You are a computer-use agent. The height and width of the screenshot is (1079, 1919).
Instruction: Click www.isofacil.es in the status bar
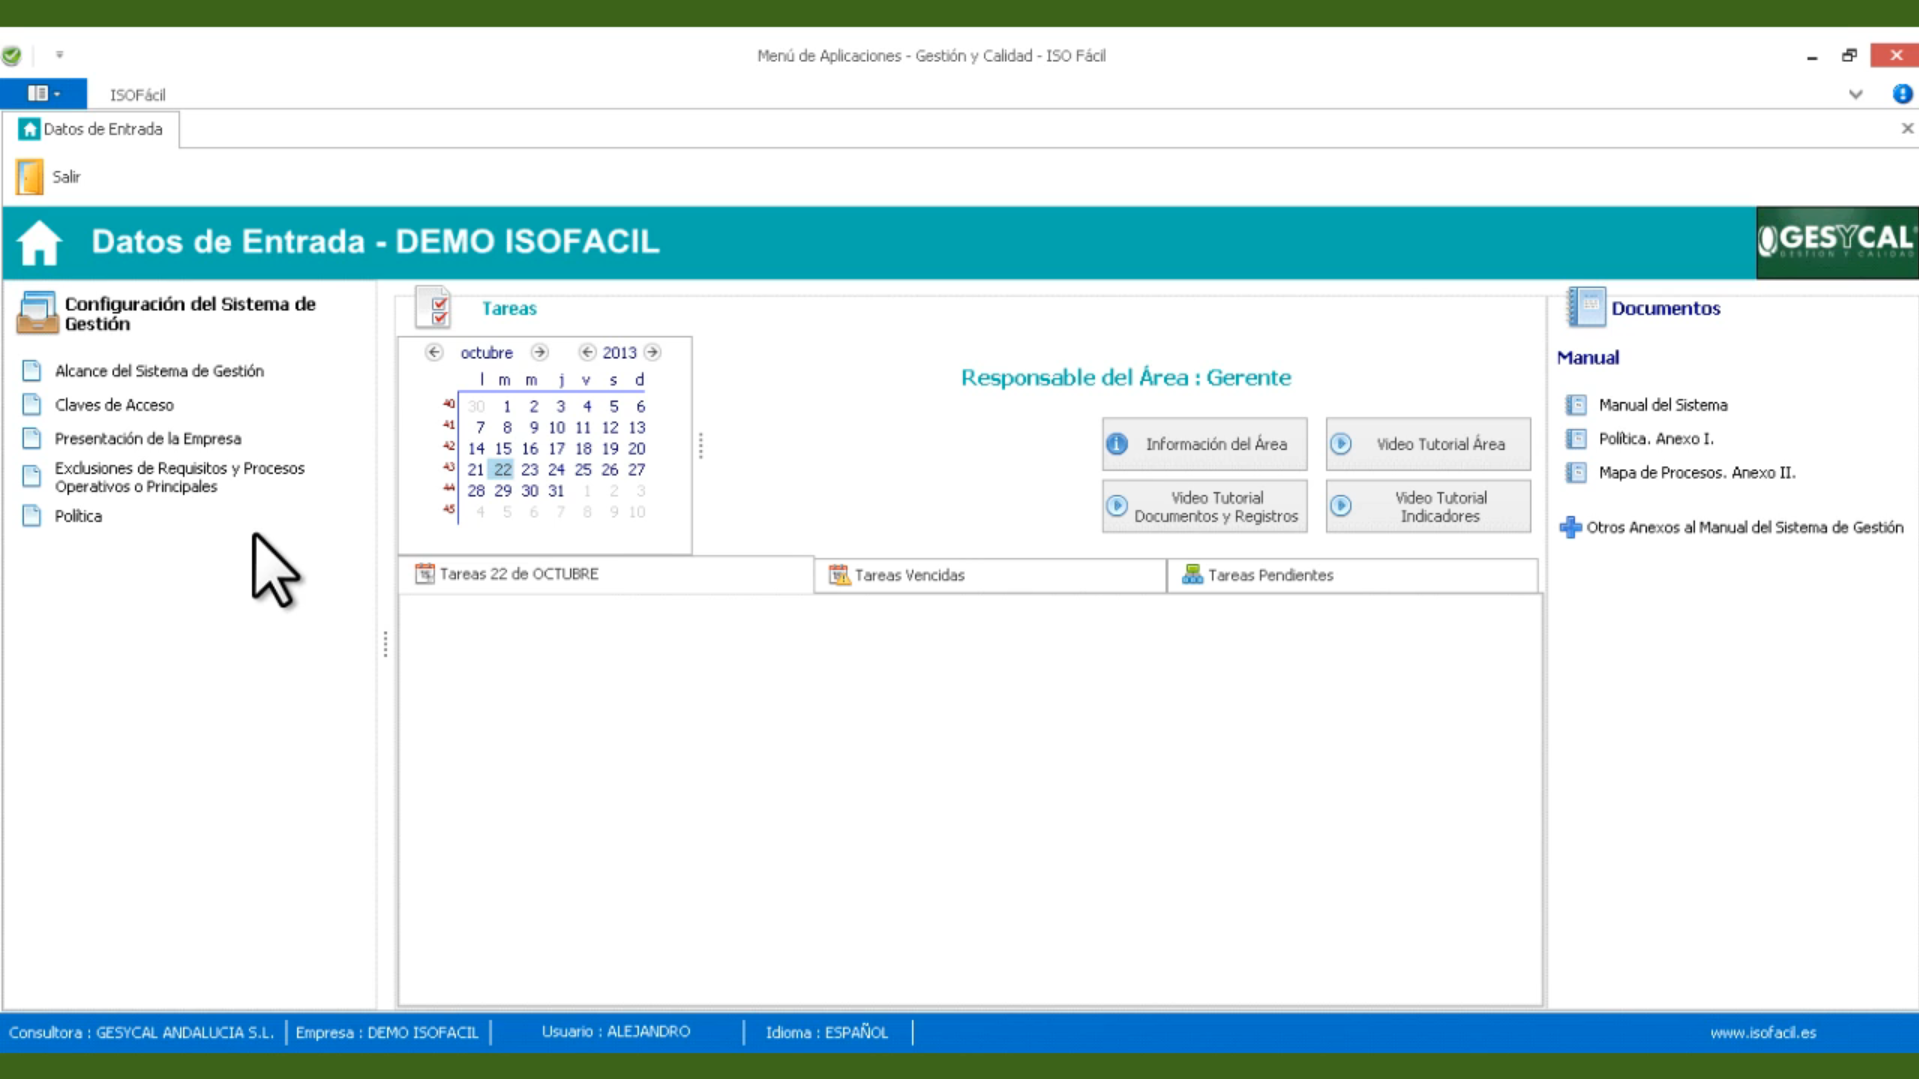[x=1763, y=1033]
